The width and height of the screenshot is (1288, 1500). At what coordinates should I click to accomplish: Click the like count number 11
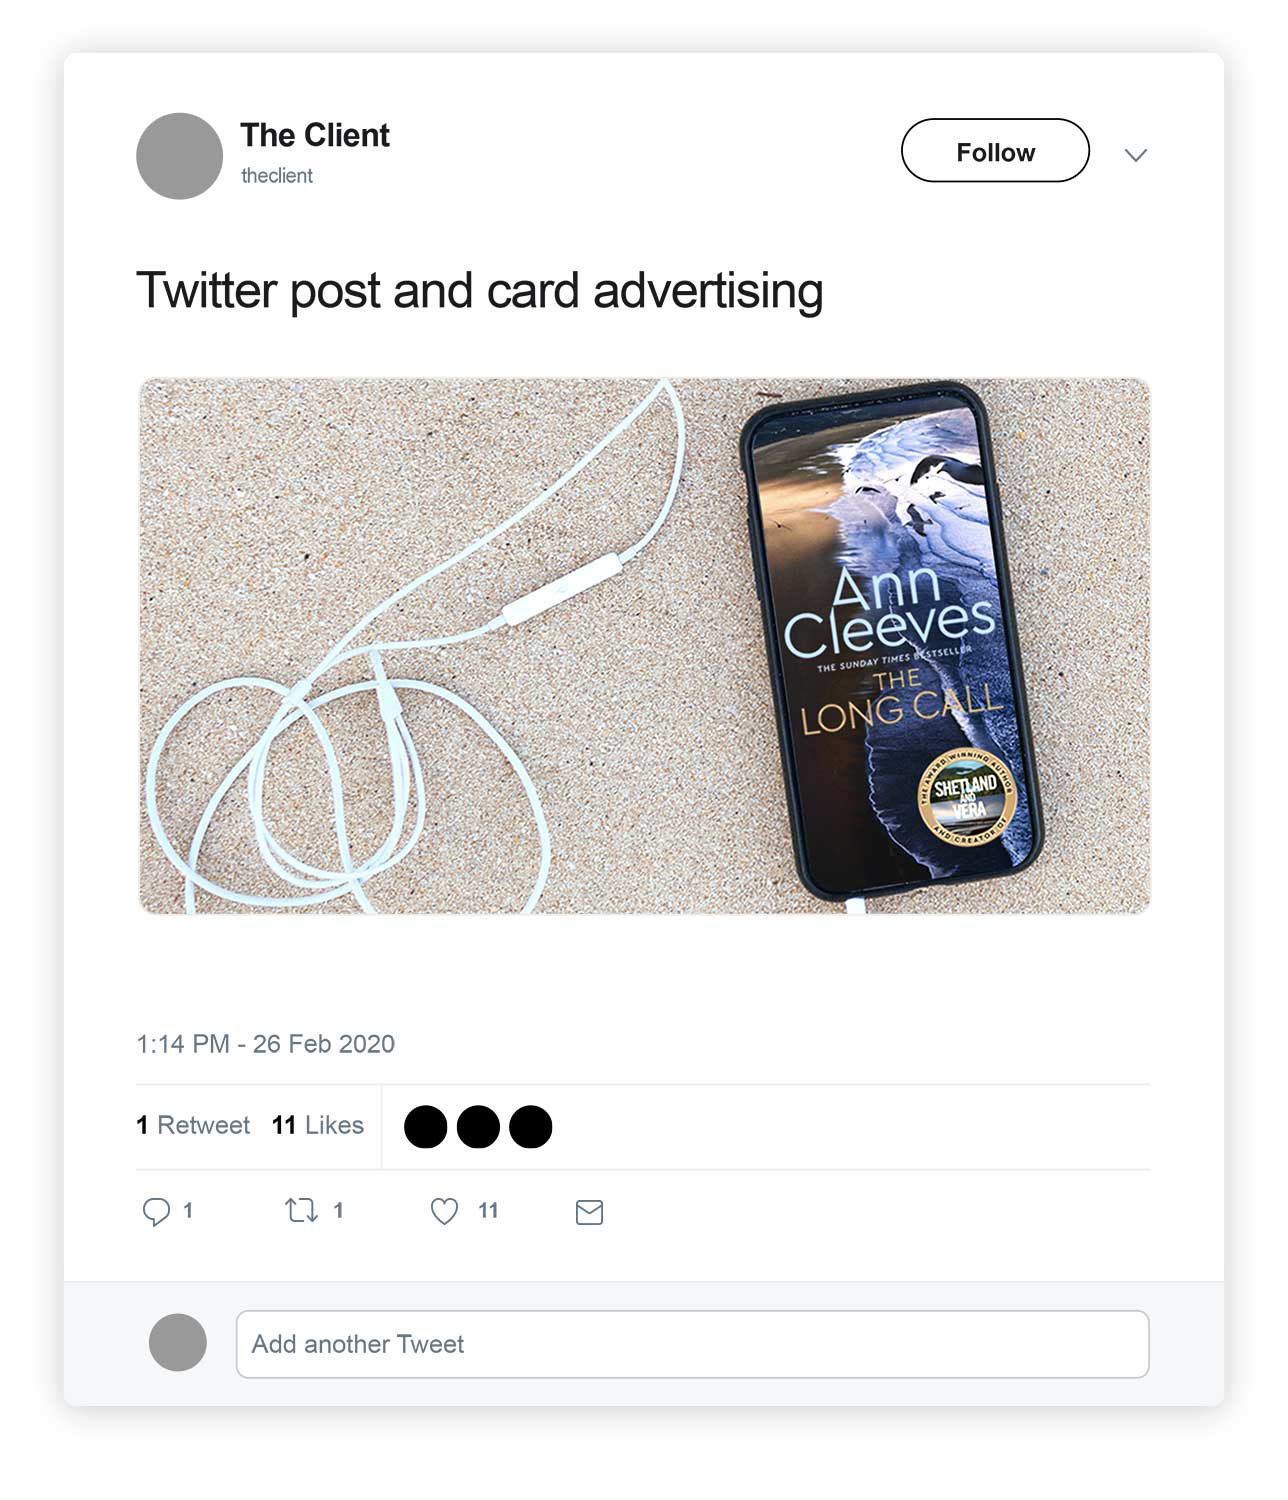(x=488, y=1211)
